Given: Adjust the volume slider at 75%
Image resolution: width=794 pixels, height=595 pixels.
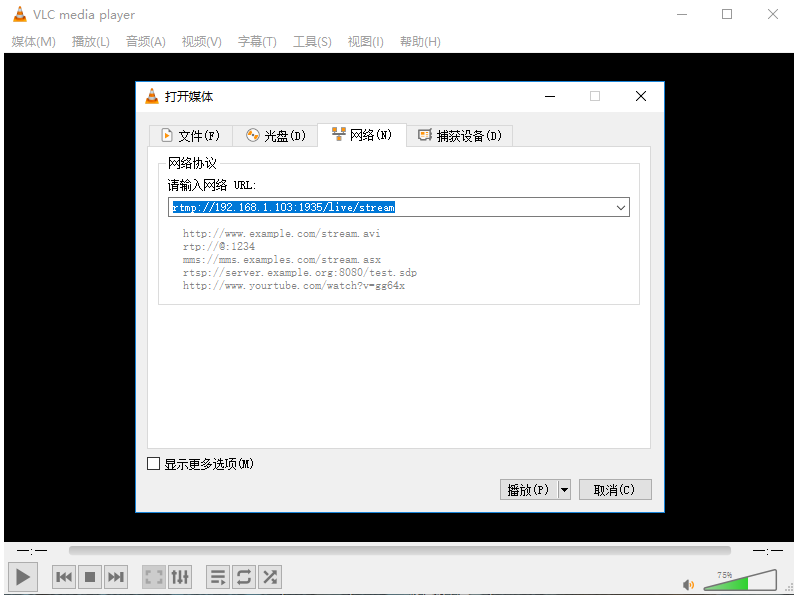Looking at the screenshot, I should pyautogui.click(x=740, y=581).
